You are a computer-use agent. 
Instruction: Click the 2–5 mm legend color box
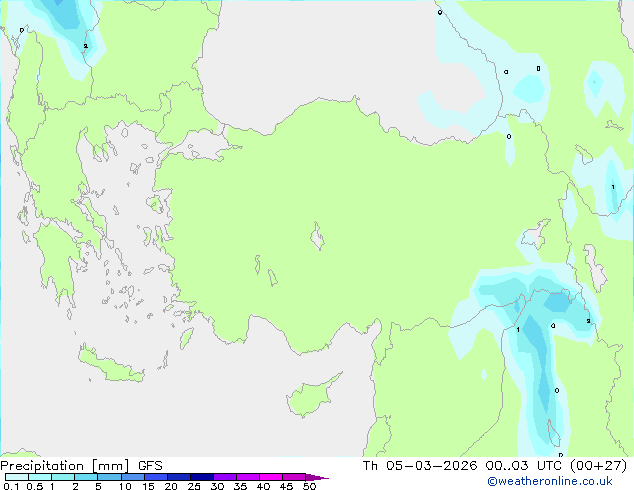coord(86,477)
